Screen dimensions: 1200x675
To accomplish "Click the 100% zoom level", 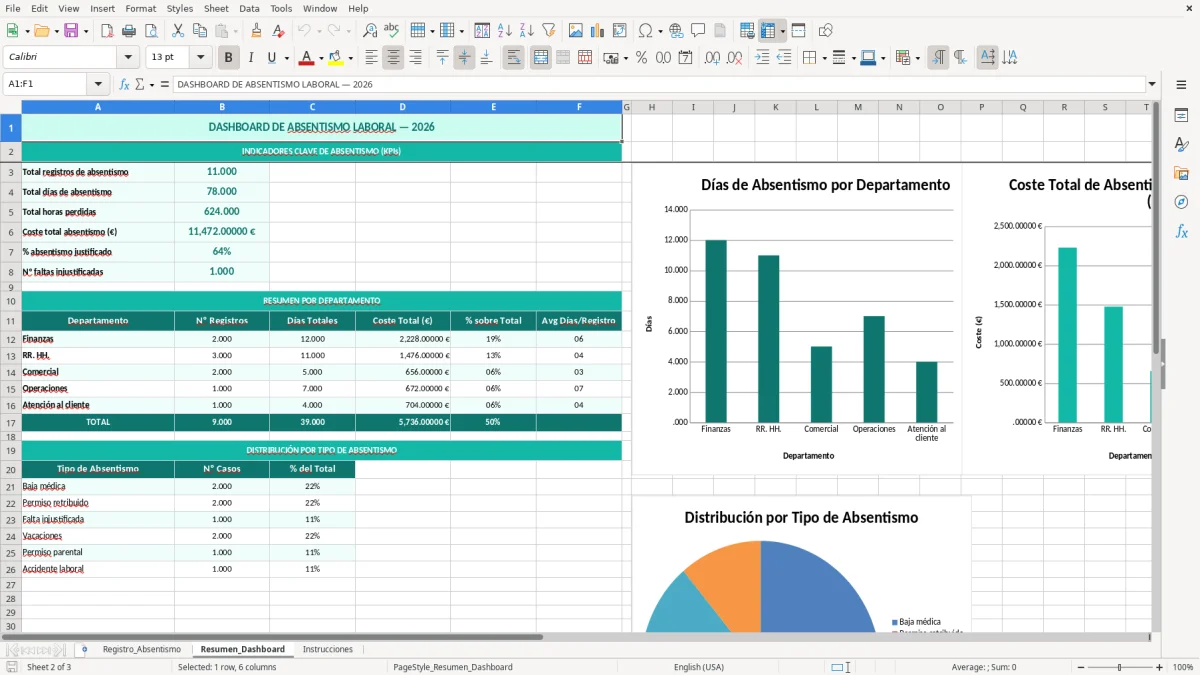I will (x=1183, y=667).
